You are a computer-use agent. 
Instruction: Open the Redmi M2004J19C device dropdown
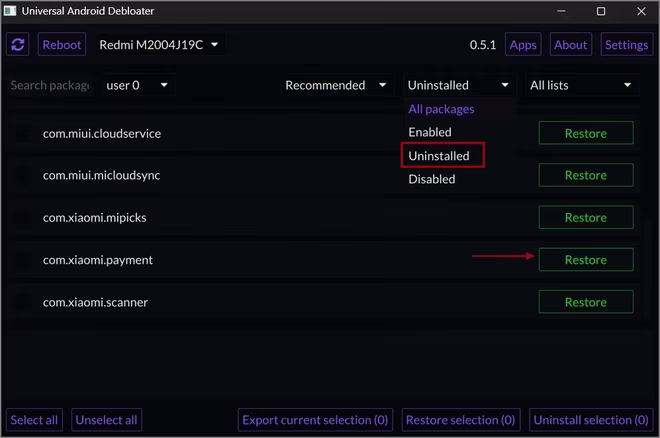click(159, 45)
